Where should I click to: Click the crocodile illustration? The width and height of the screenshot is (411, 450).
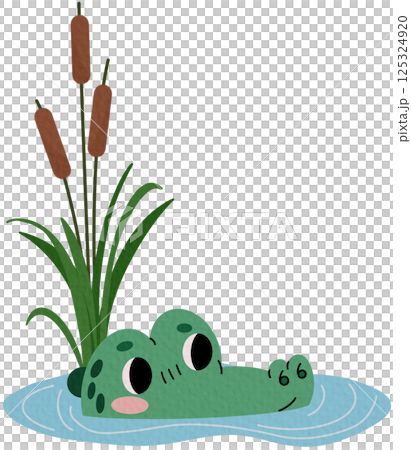click(x=197, y=364)
